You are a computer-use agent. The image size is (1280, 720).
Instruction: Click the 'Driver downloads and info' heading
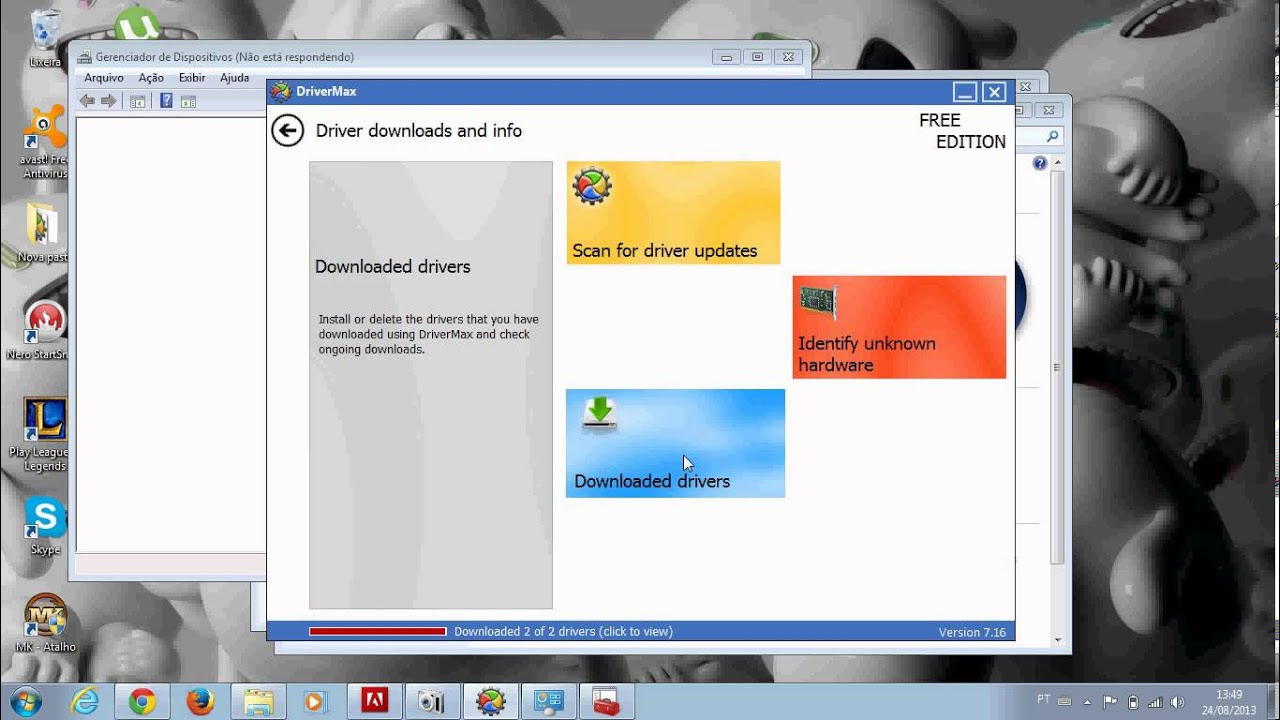point(419,131)
